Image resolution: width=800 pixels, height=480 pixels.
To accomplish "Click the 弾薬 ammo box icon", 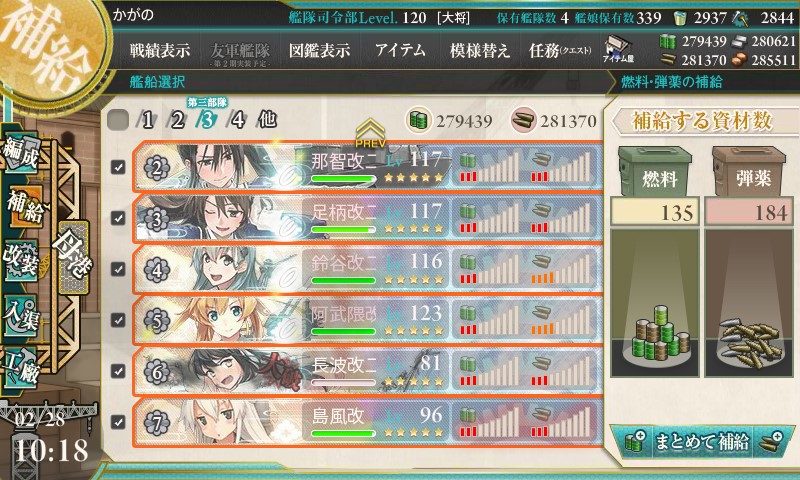I will 749,173.
